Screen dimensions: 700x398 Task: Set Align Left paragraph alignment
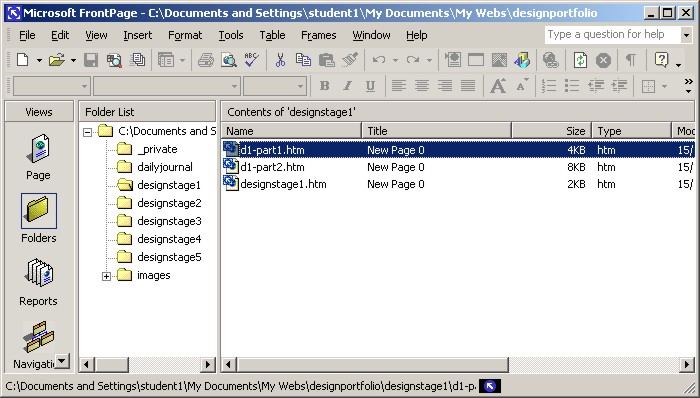(399, 86)
